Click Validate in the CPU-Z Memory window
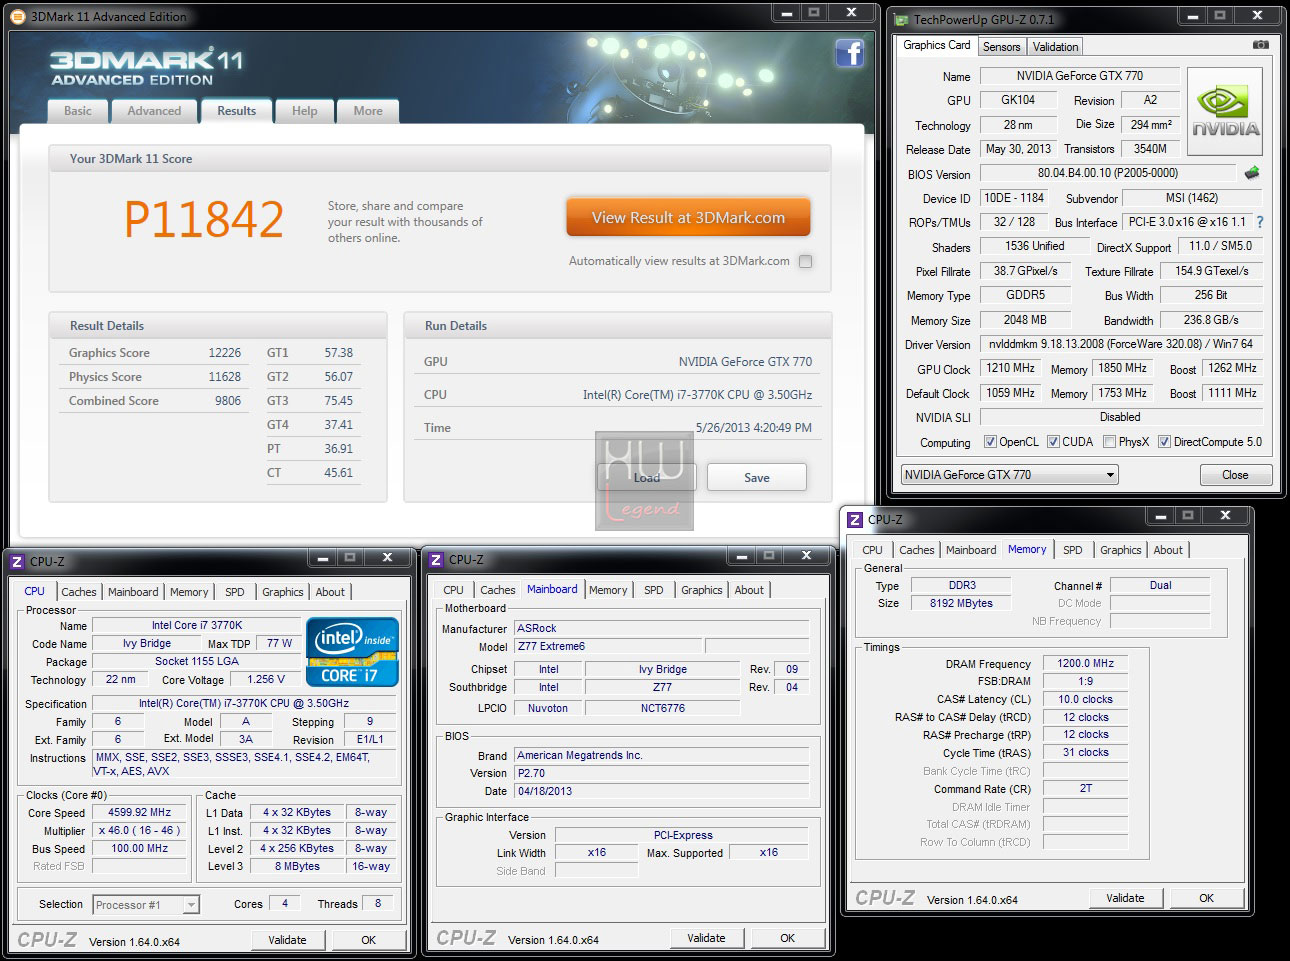The width and height of the screenshot is (1290, 961). tap(1125, 898)
